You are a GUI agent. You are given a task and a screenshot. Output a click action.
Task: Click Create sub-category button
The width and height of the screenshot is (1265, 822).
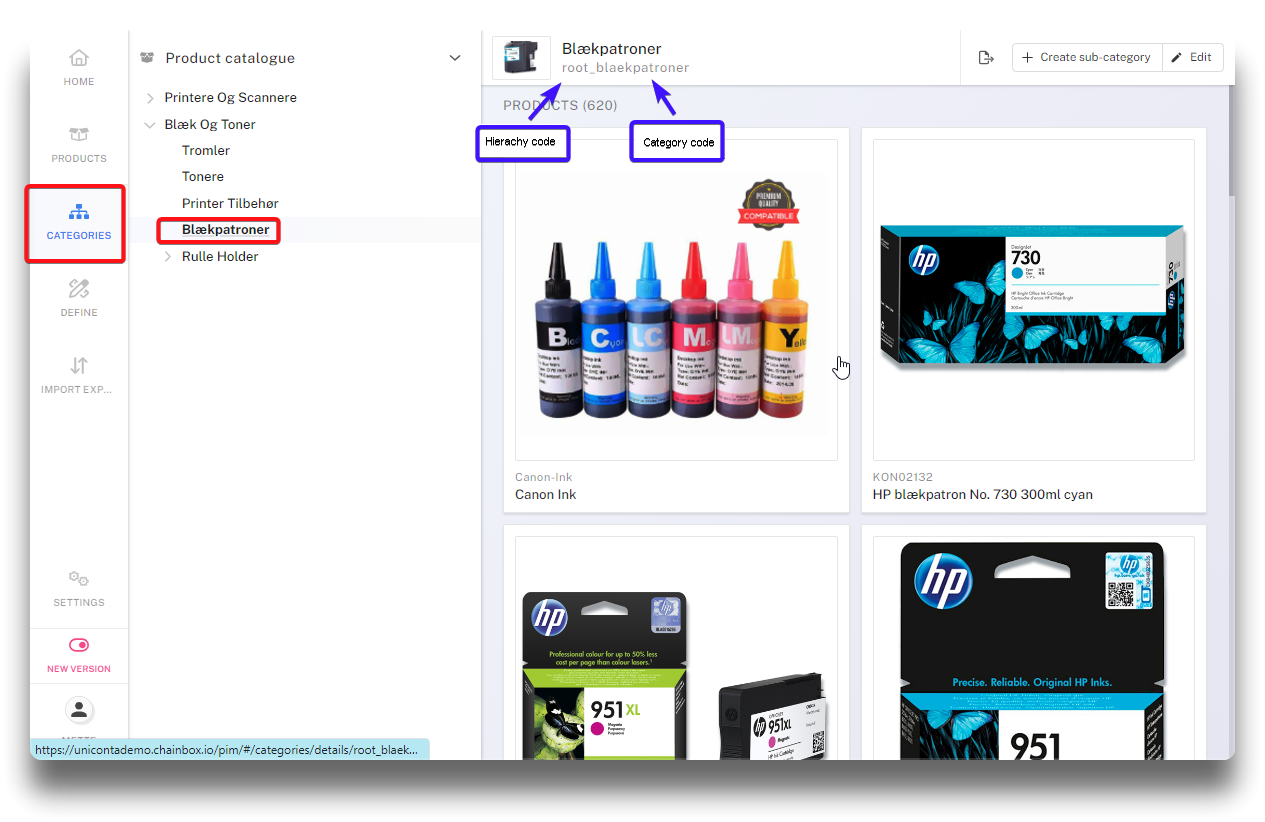click(x=1087, y=58)
